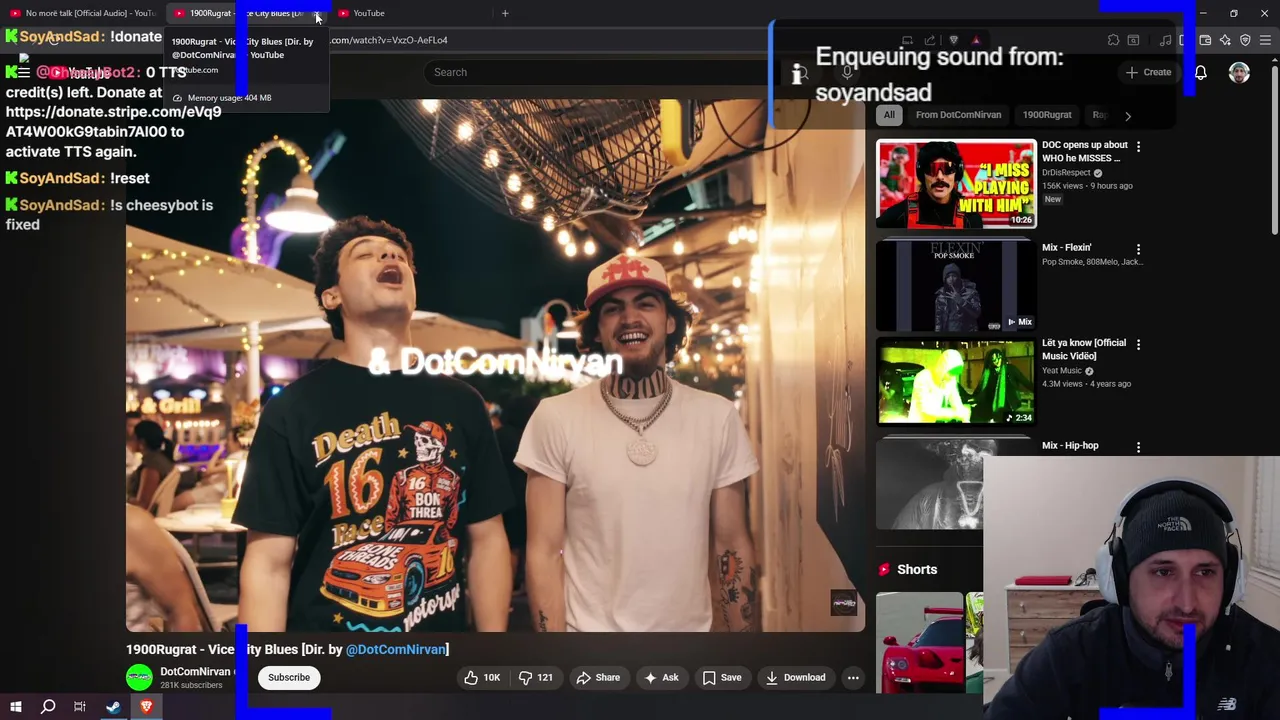Image resolution: width=1280 pixels, height=720 pixels.
Task: Open Windows taskbar search
Action: (x=48, y=707)
